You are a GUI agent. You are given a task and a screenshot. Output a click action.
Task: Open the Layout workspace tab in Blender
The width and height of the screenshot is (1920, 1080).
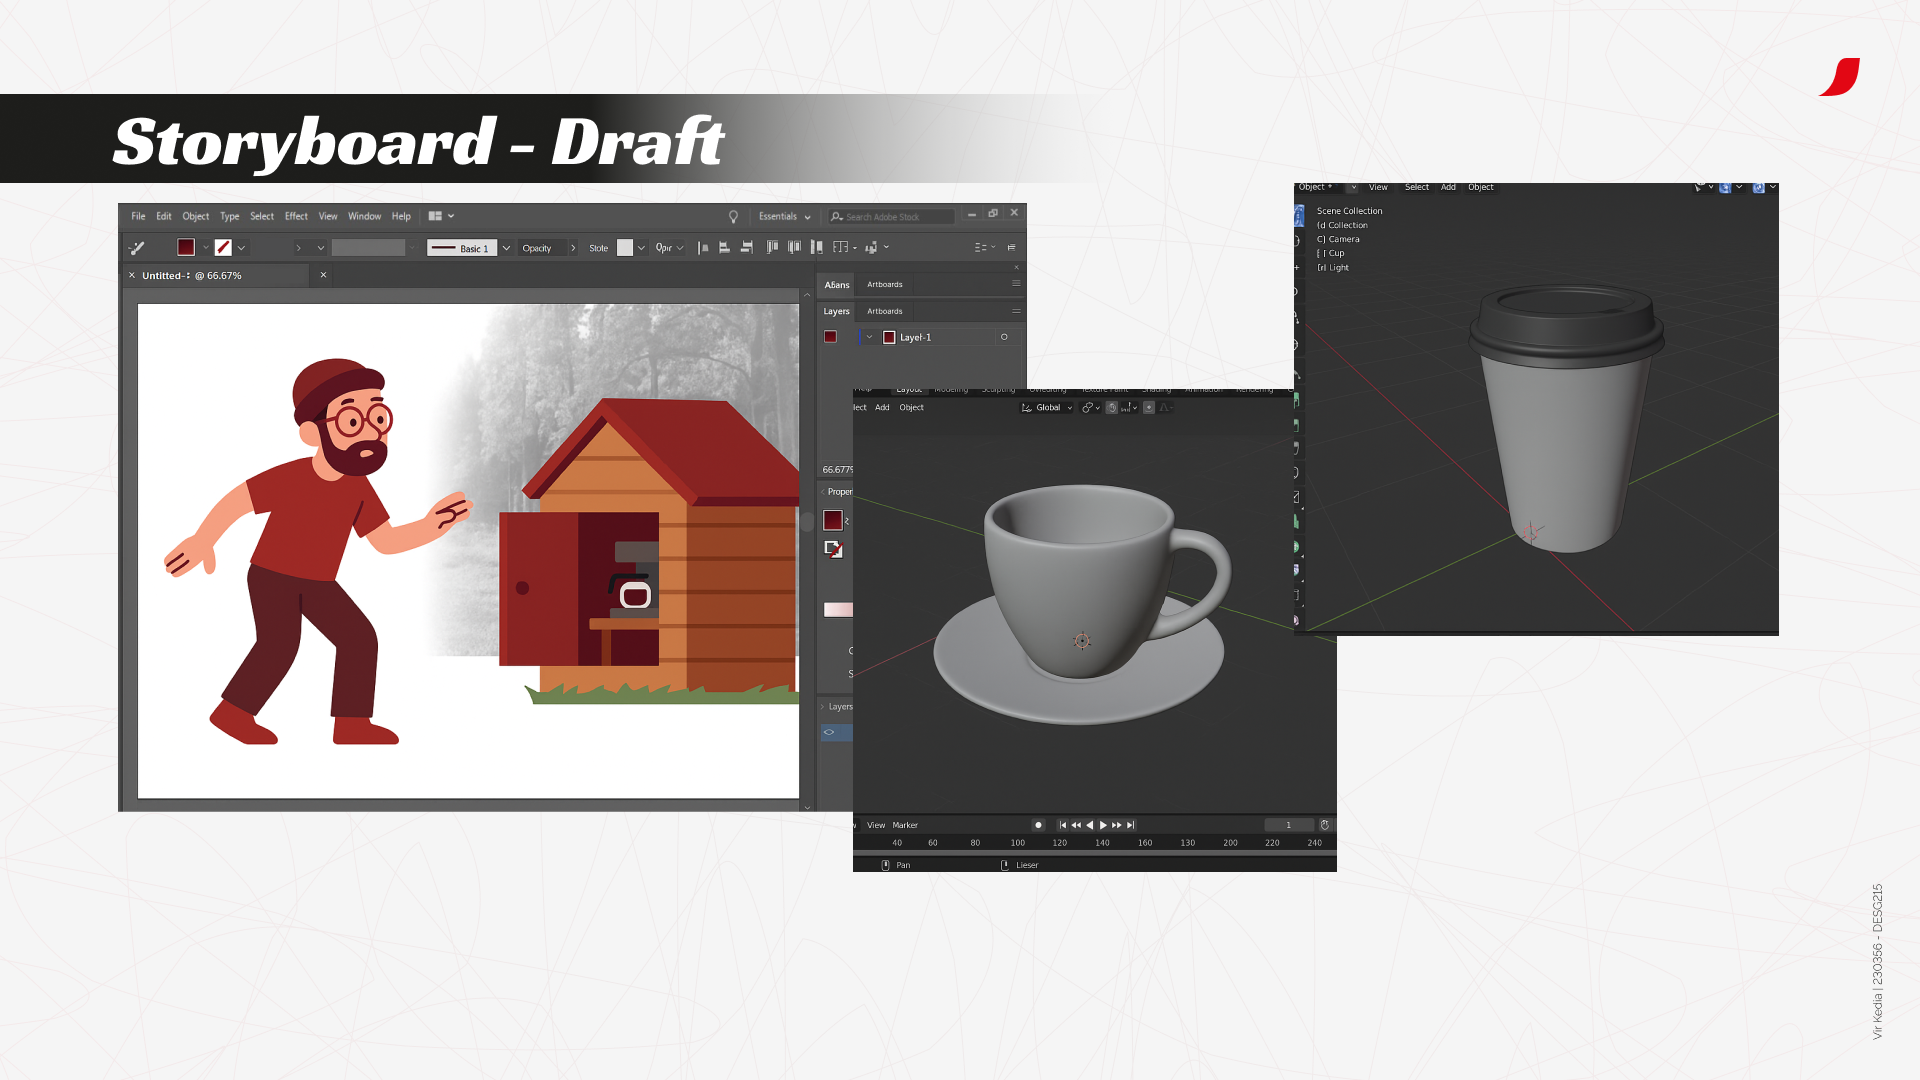pos(909,390)
